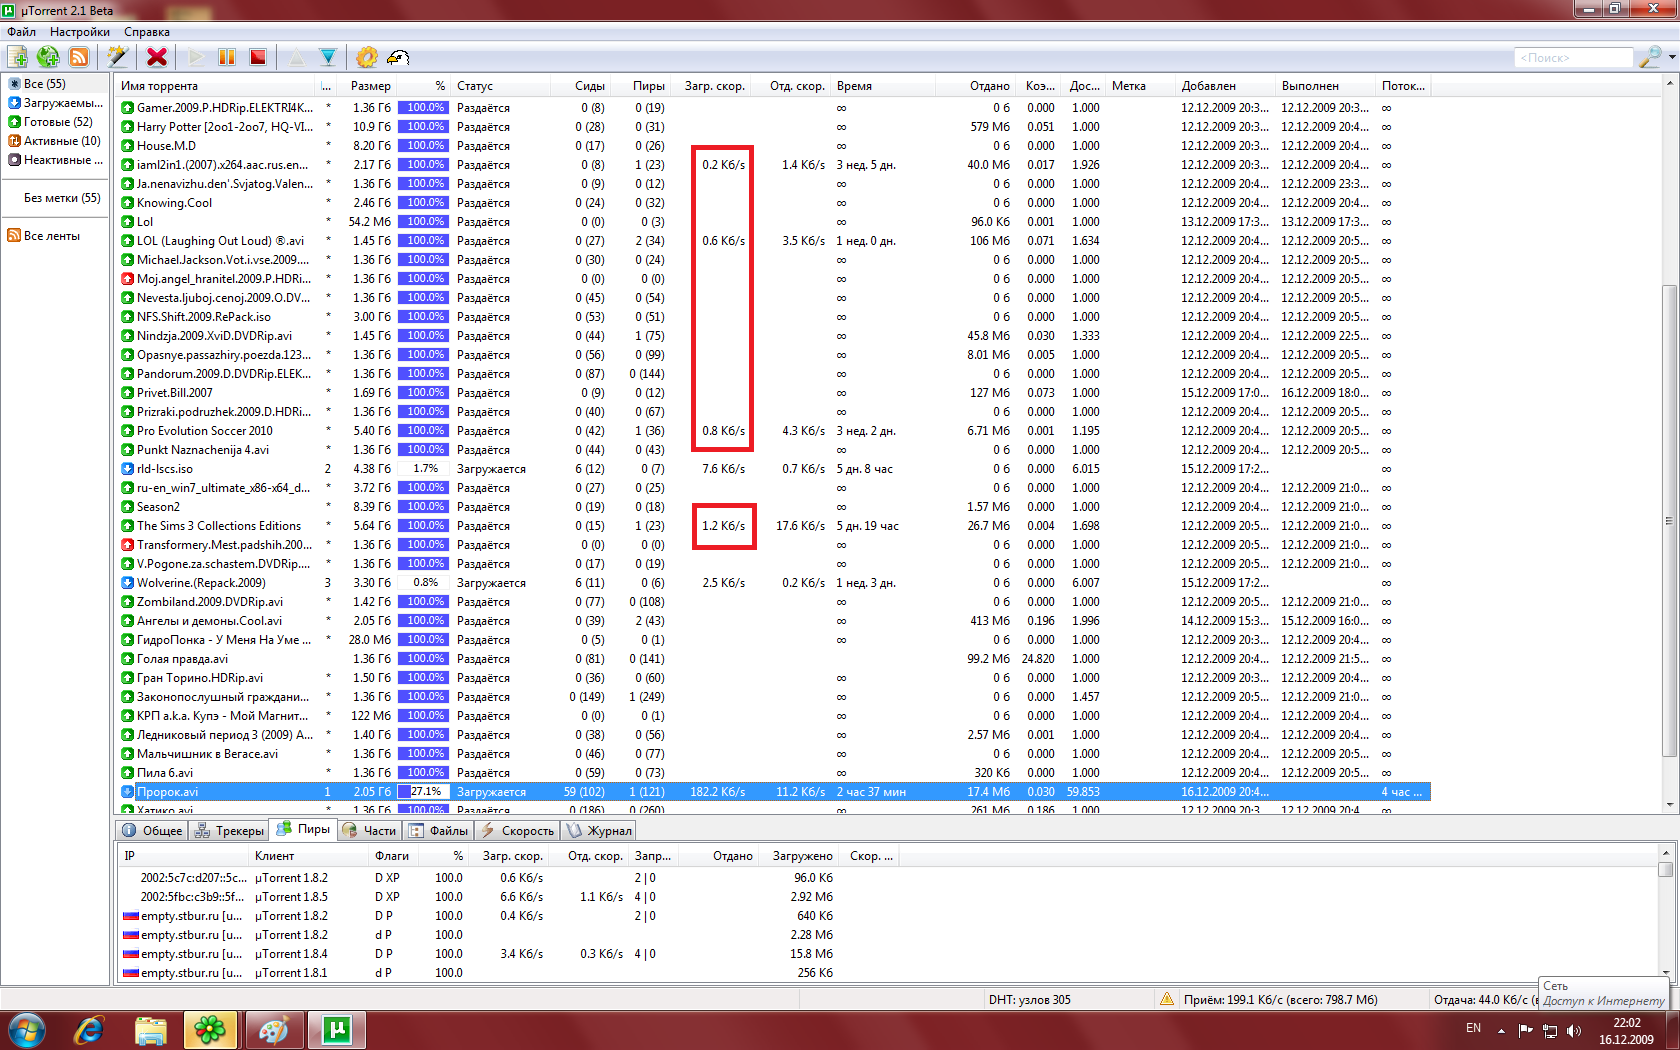This screenshot has width=1680, height=1050.
Task: Switch to the Трекеры tab
Action: click(x=230, y=831)
